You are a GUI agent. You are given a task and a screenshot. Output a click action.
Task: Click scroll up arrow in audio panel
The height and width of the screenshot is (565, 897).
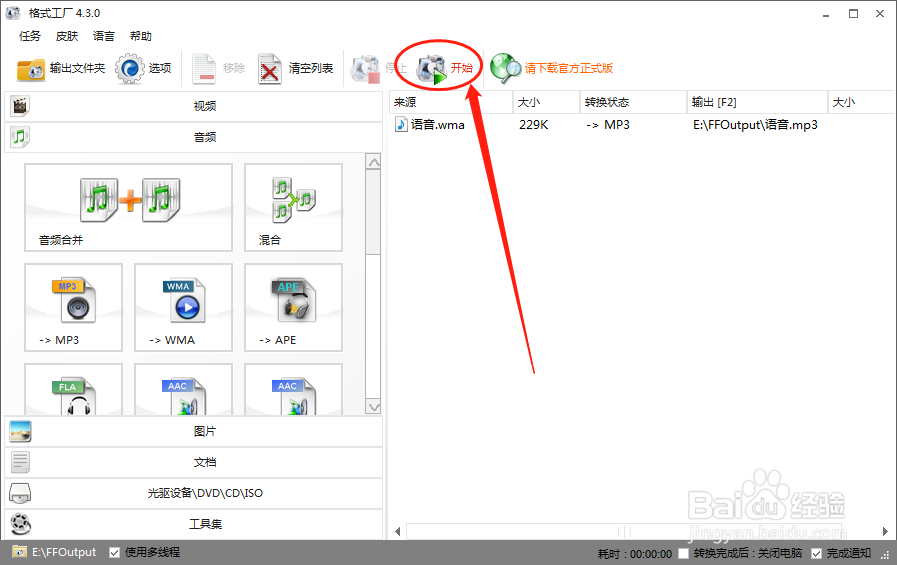coord(374,162)
